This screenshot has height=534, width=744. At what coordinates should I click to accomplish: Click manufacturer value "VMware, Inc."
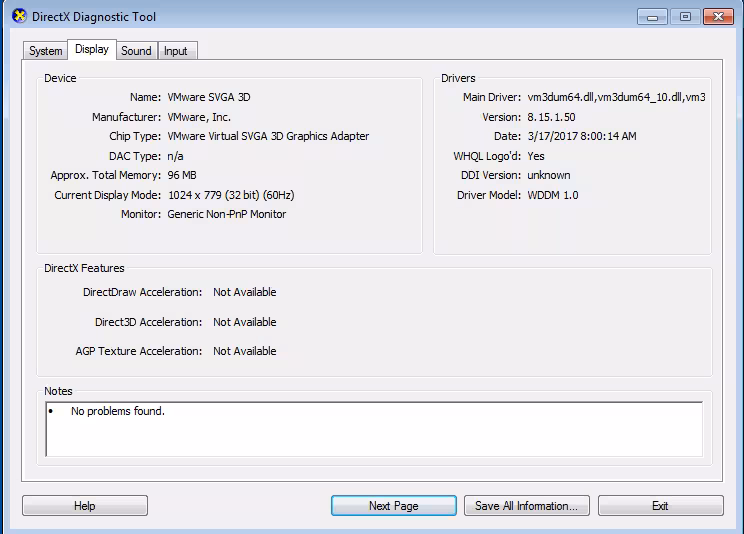coord(199,117)
